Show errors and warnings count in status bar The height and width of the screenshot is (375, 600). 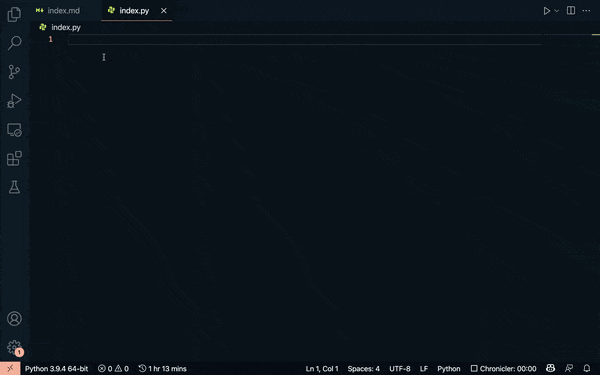click(x=113, y=368)
